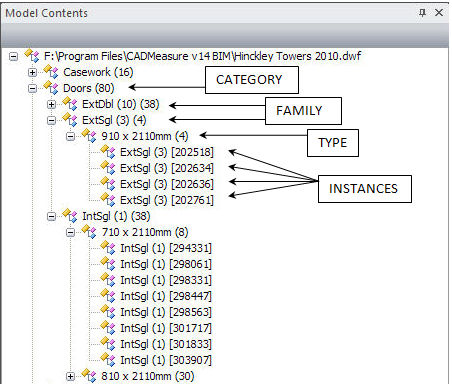This screenshot has height=384, width=452.
Task: Collapse the Doors (80) category
Action: tap(32, 88)
